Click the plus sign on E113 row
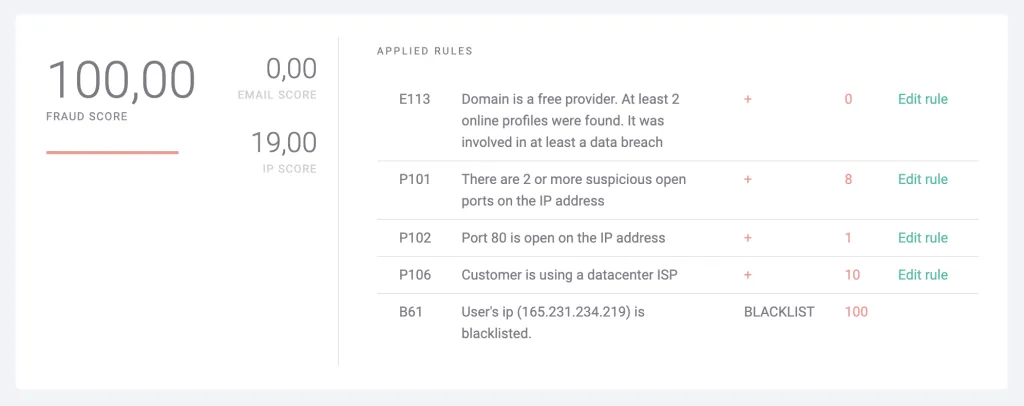1024x406 pixels. 747,99
